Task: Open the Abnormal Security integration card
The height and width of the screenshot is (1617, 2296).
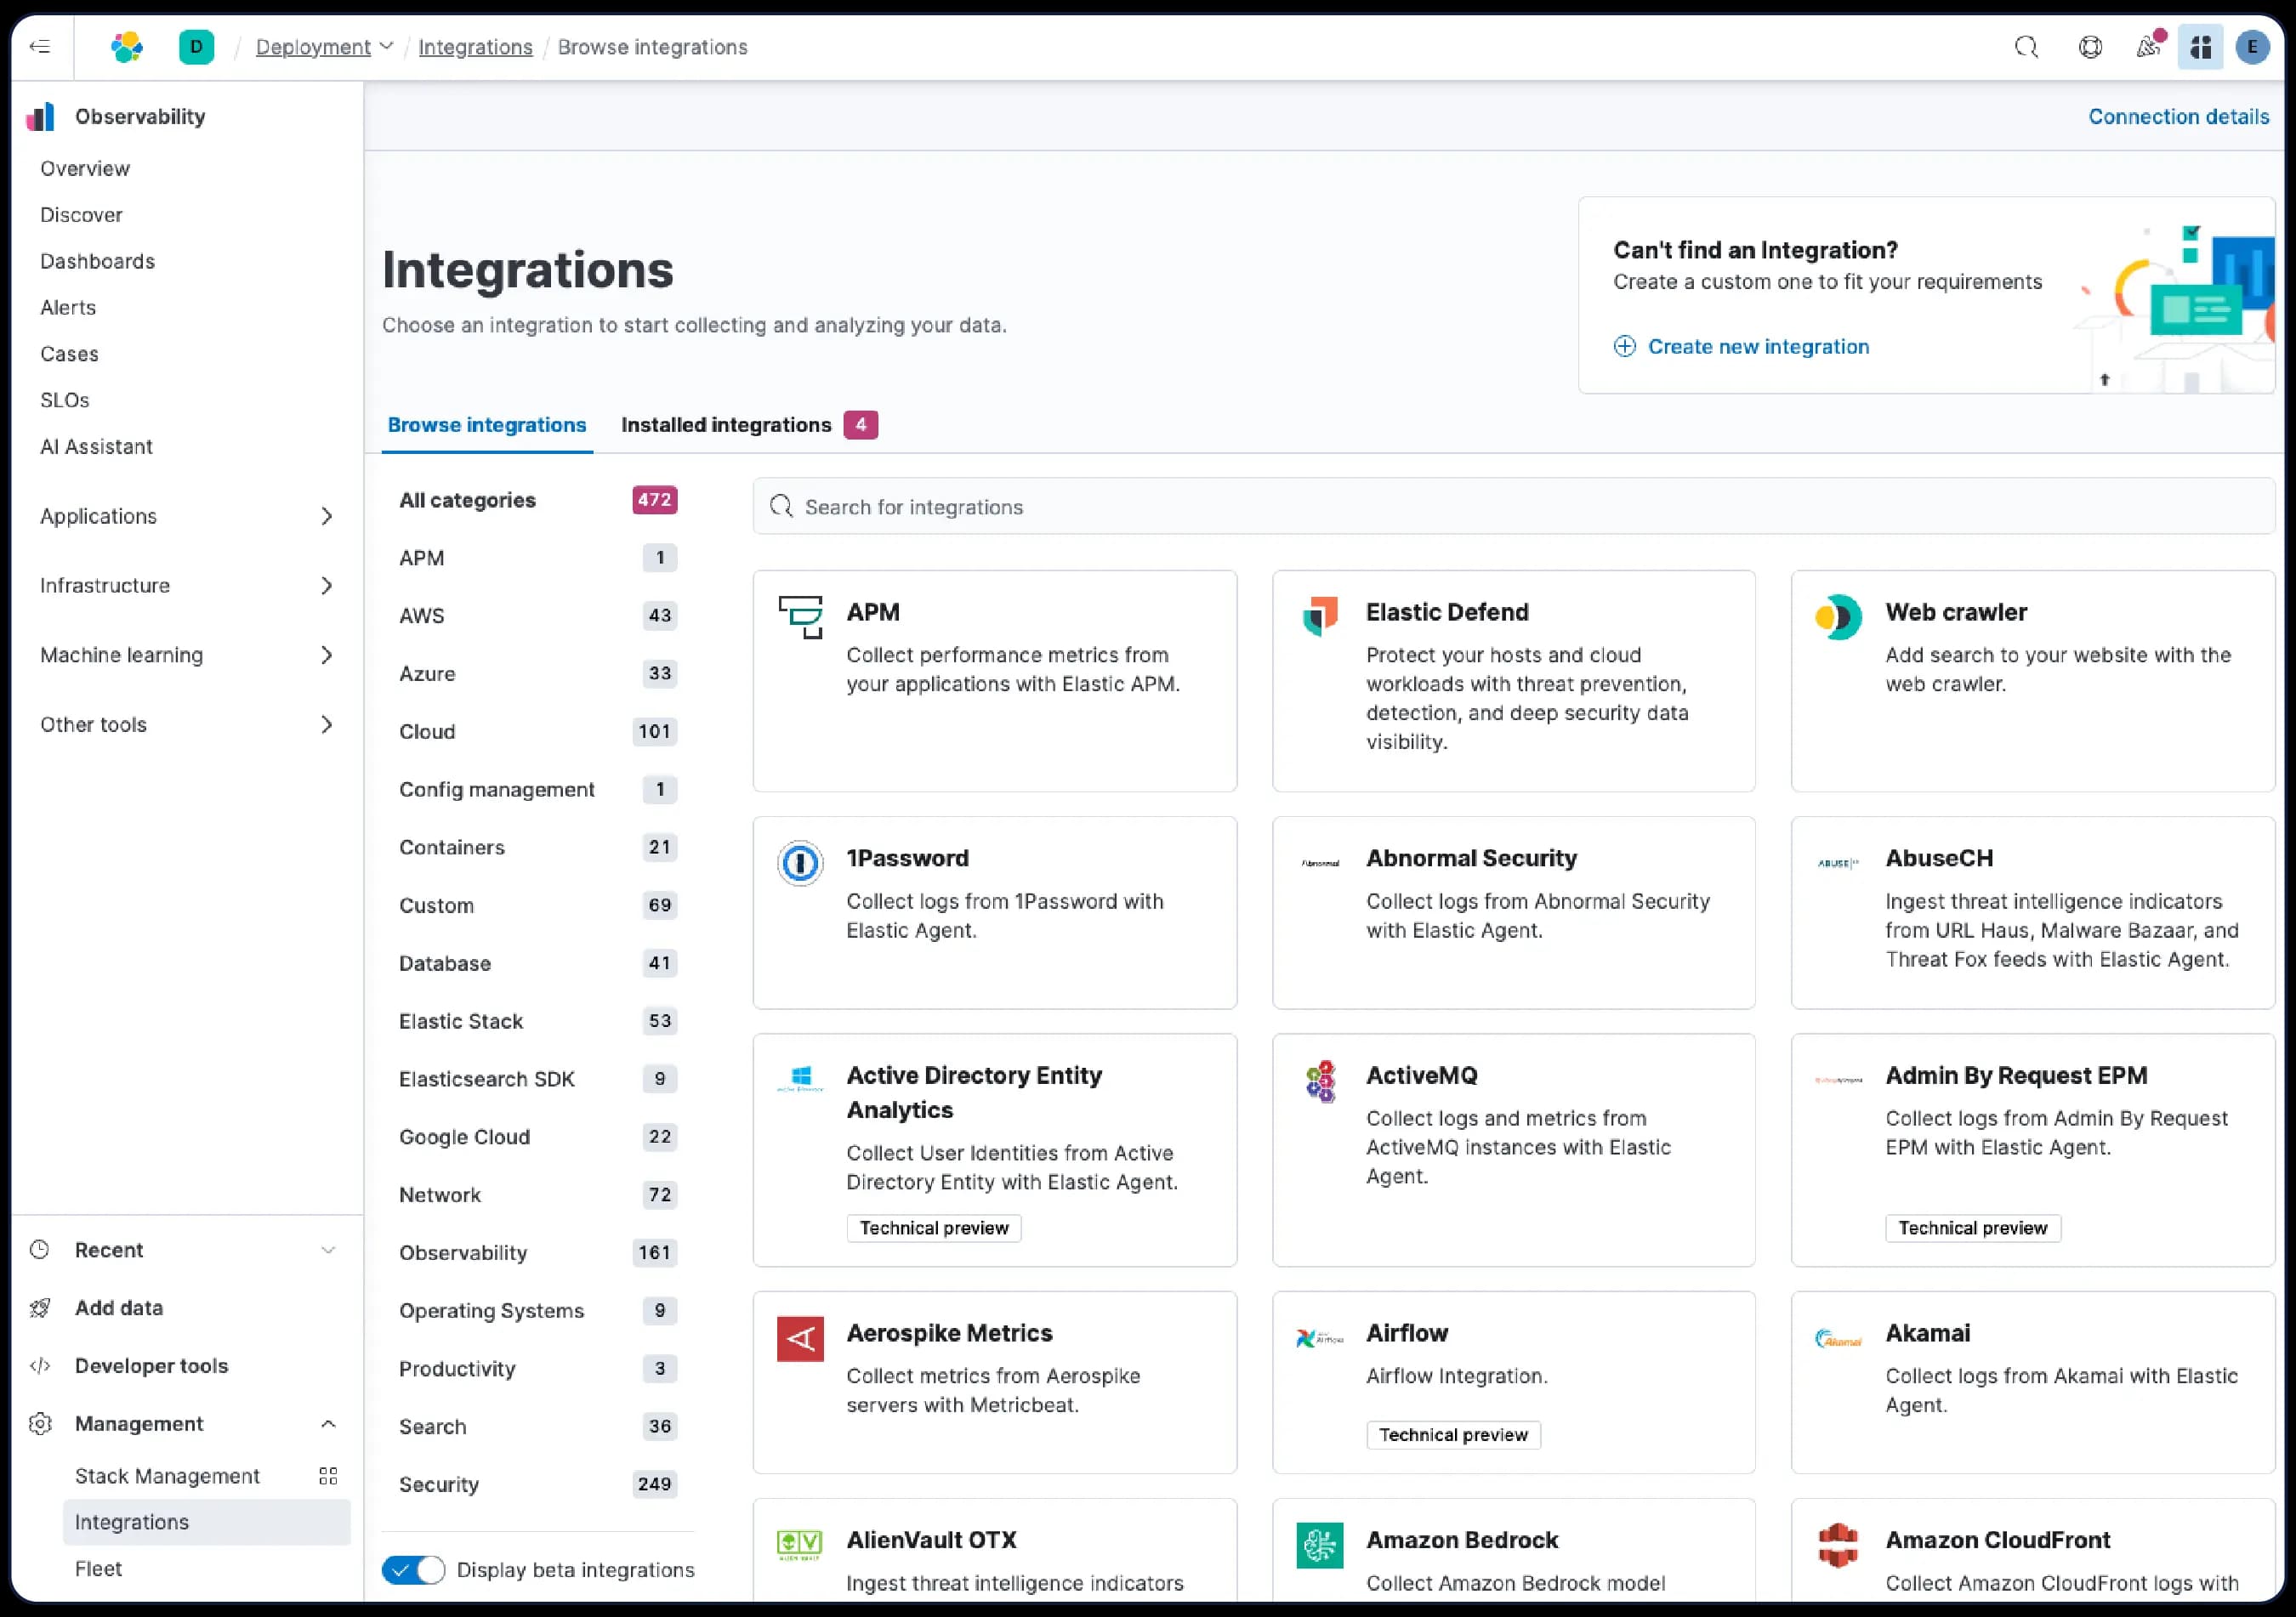Action: [x=1513, y=912]
